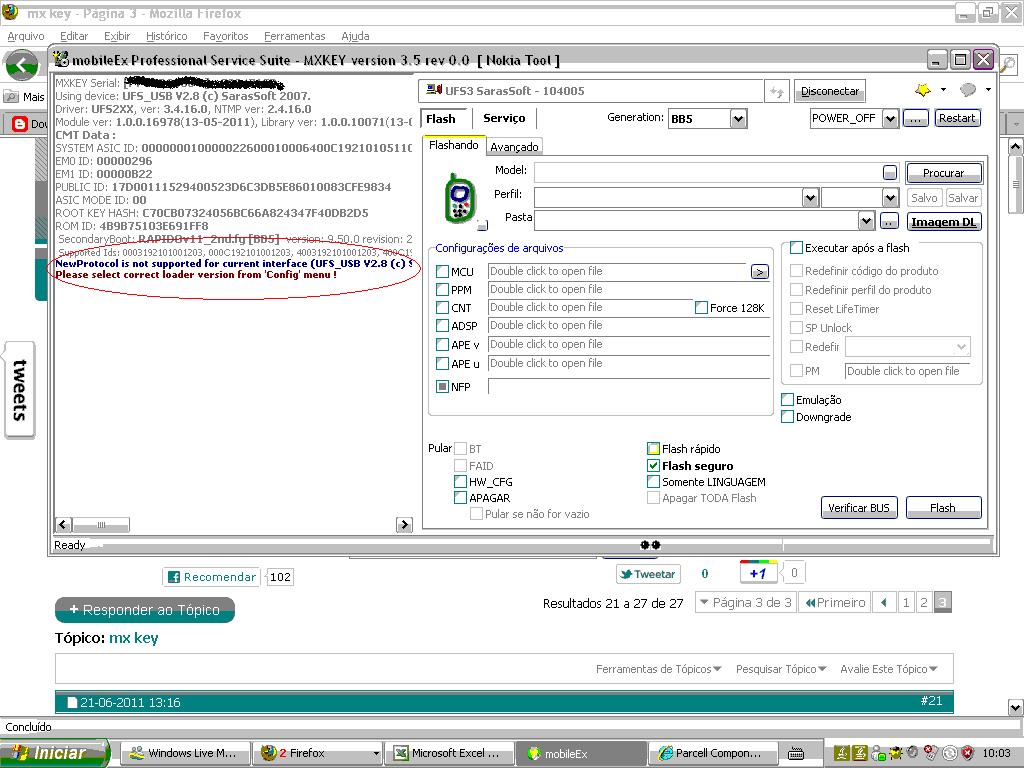Click the Model input field

click(x=716, y=172)
